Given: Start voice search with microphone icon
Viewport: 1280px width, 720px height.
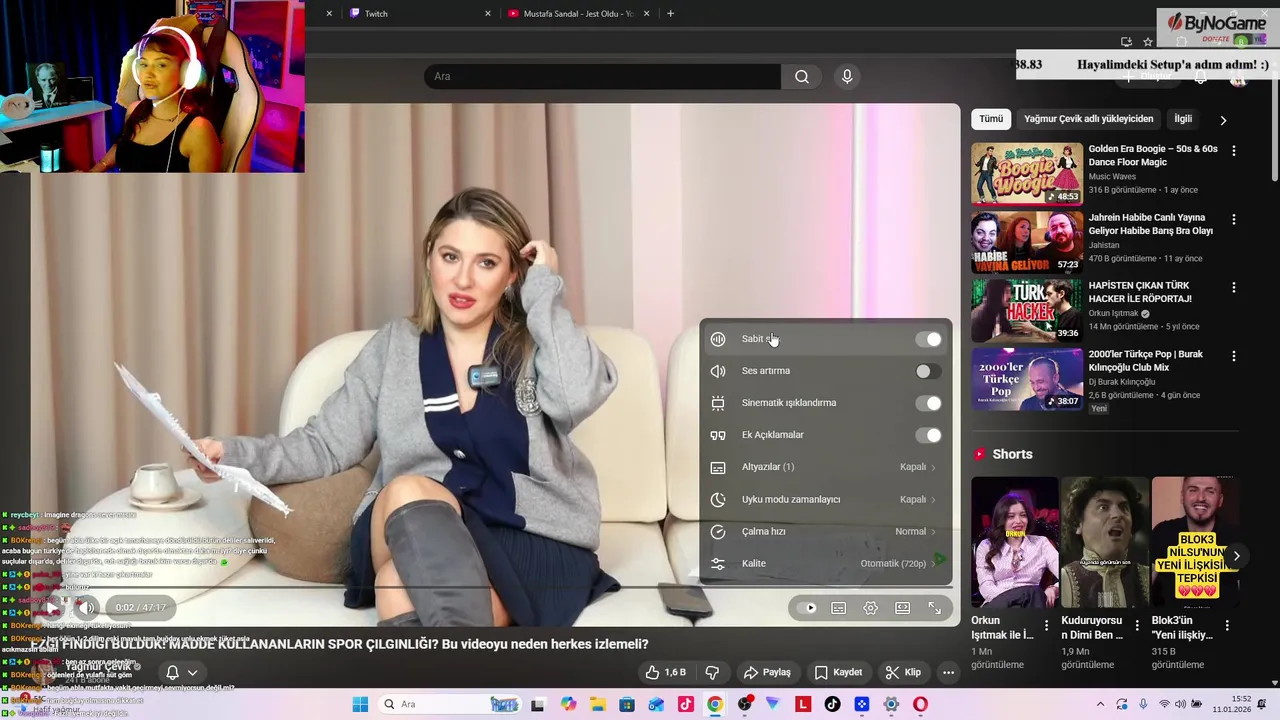Looking at the screenshot, I should [847, 77].
